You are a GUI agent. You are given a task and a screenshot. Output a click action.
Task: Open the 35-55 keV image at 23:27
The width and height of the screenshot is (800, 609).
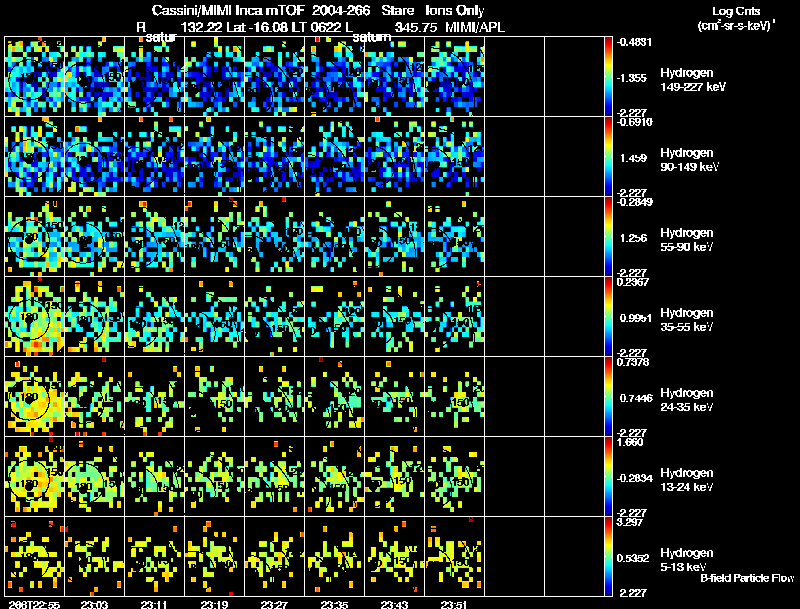coord(274,316)
